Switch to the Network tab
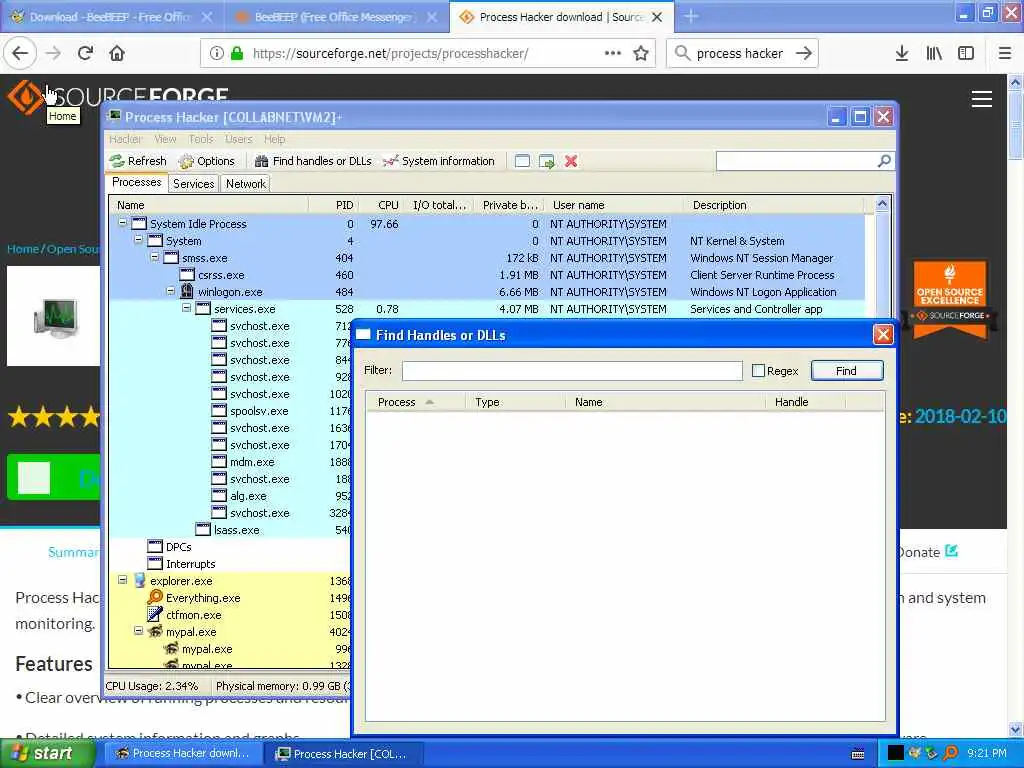1024x768 pixels. click(246, 184)
